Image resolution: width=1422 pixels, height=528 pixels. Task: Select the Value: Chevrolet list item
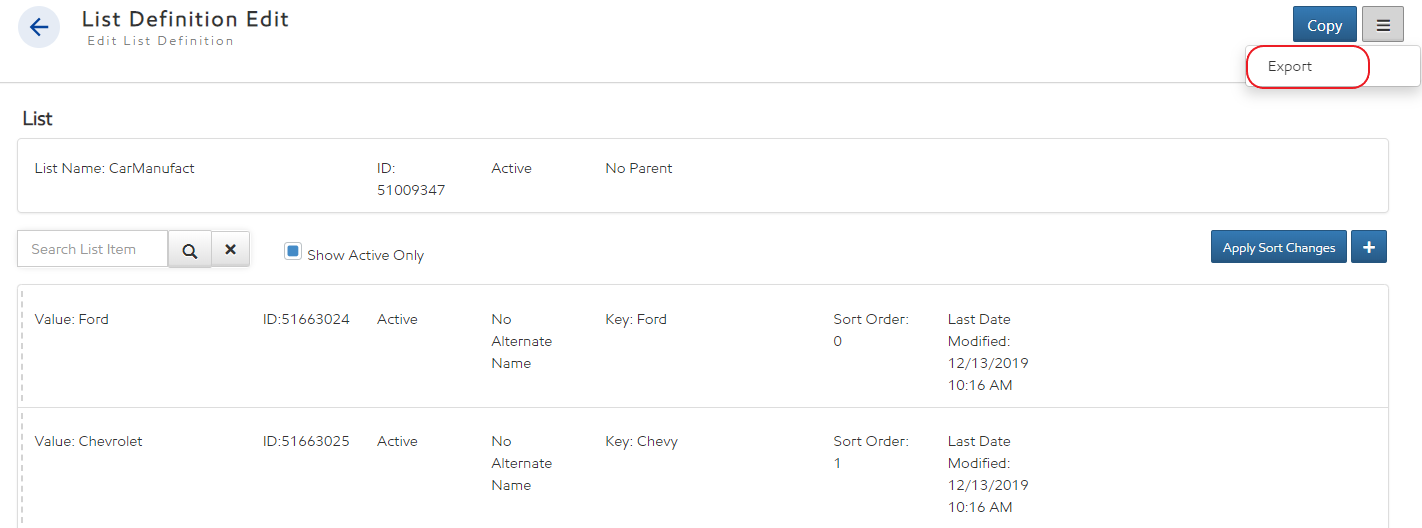tap(89, 441)
